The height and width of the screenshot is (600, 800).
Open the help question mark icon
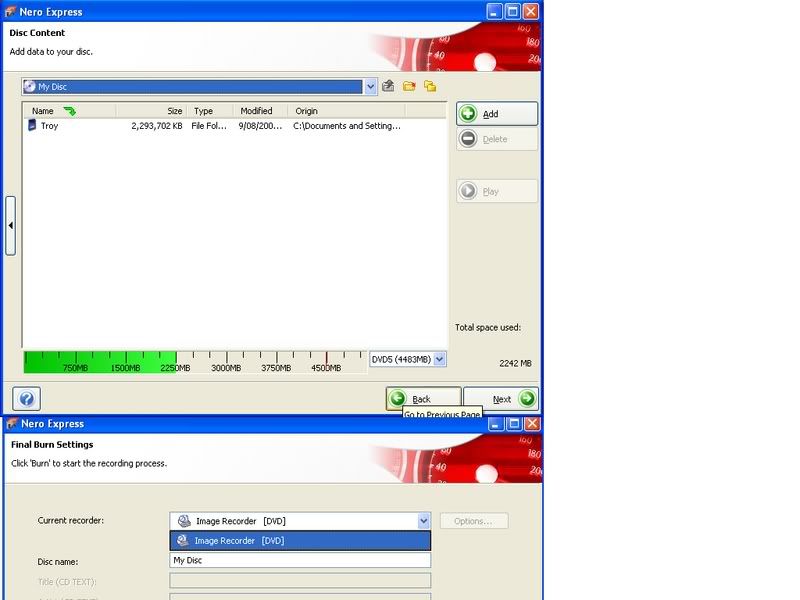click(x=27, y=398)
